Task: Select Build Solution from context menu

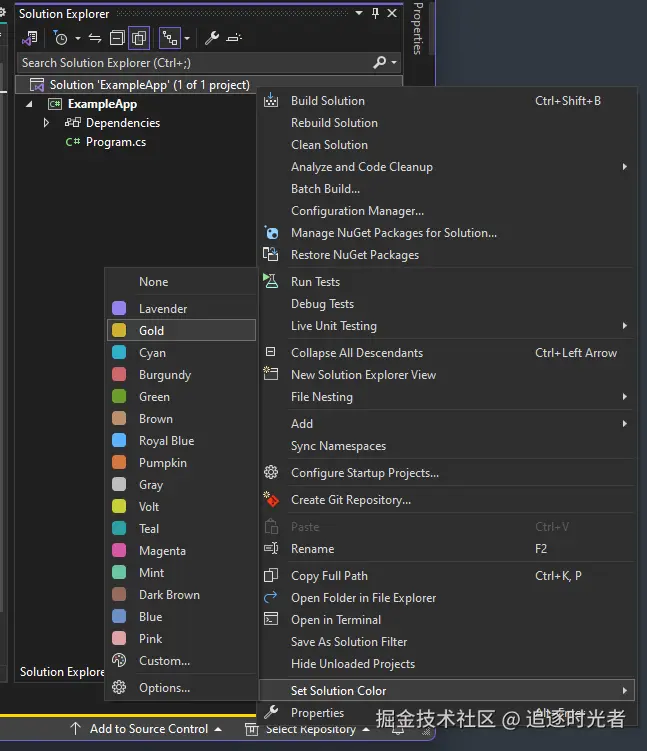Action: pos(327,101)
